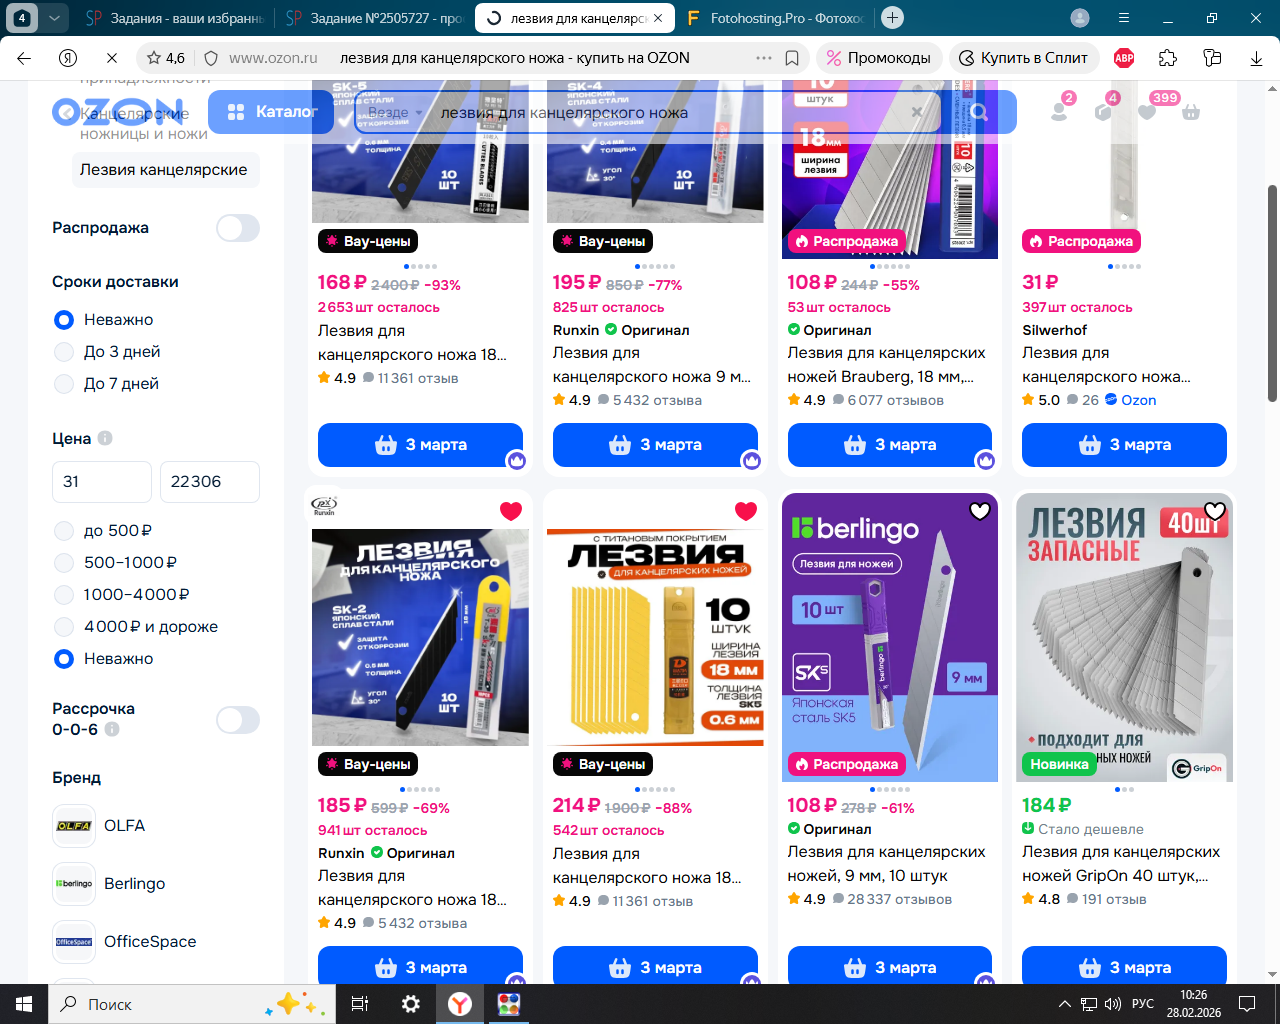Click the Yandex Browser taskbar icon
1280x1024 pixels.
(x=460, y=1004)
